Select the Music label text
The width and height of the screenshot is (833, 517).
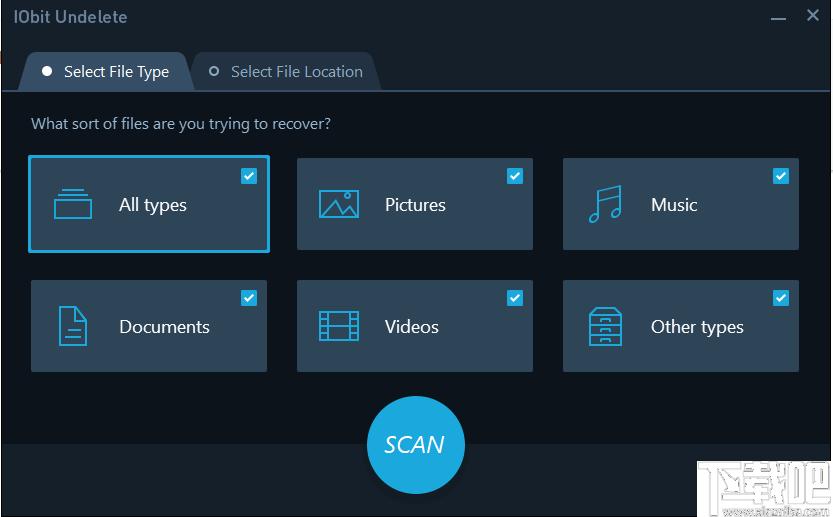[674, 205]
